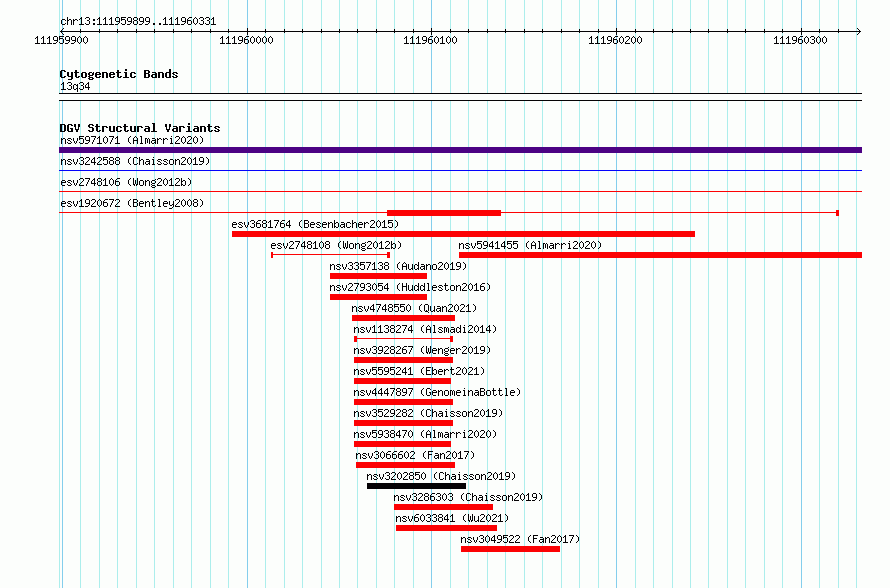Select the nsv2793054 red variant bar
Image resolution: width=890 pixels, height=588 pixels.
click(x=379, y=297)
